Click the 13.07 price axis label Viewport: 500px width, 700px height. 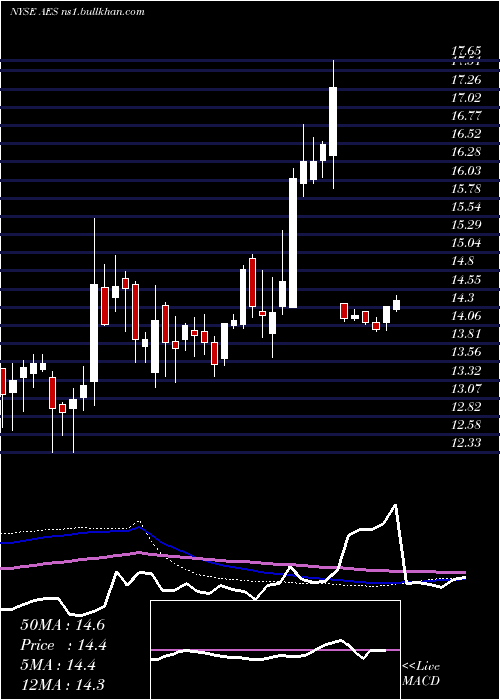(467, 388)
